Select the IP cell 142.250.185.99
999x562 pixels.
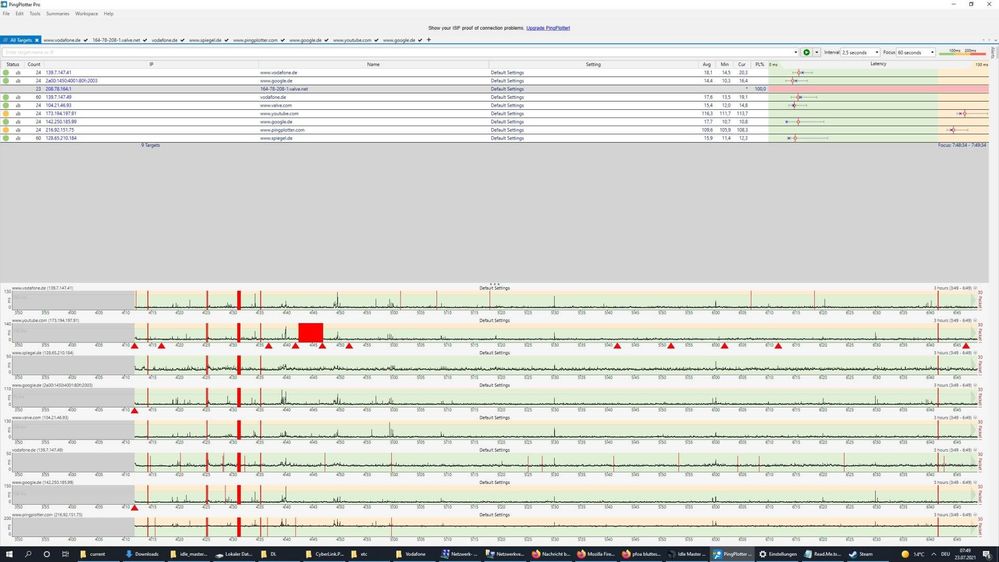point(61,122)
